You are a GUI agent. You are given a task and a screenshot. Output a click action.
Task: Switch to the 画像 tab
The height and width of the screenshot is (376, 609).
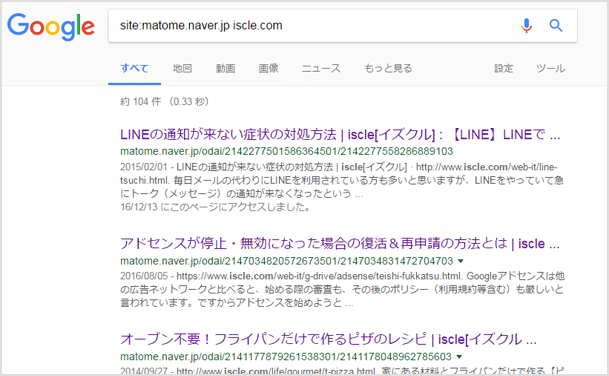click(268, 68)
